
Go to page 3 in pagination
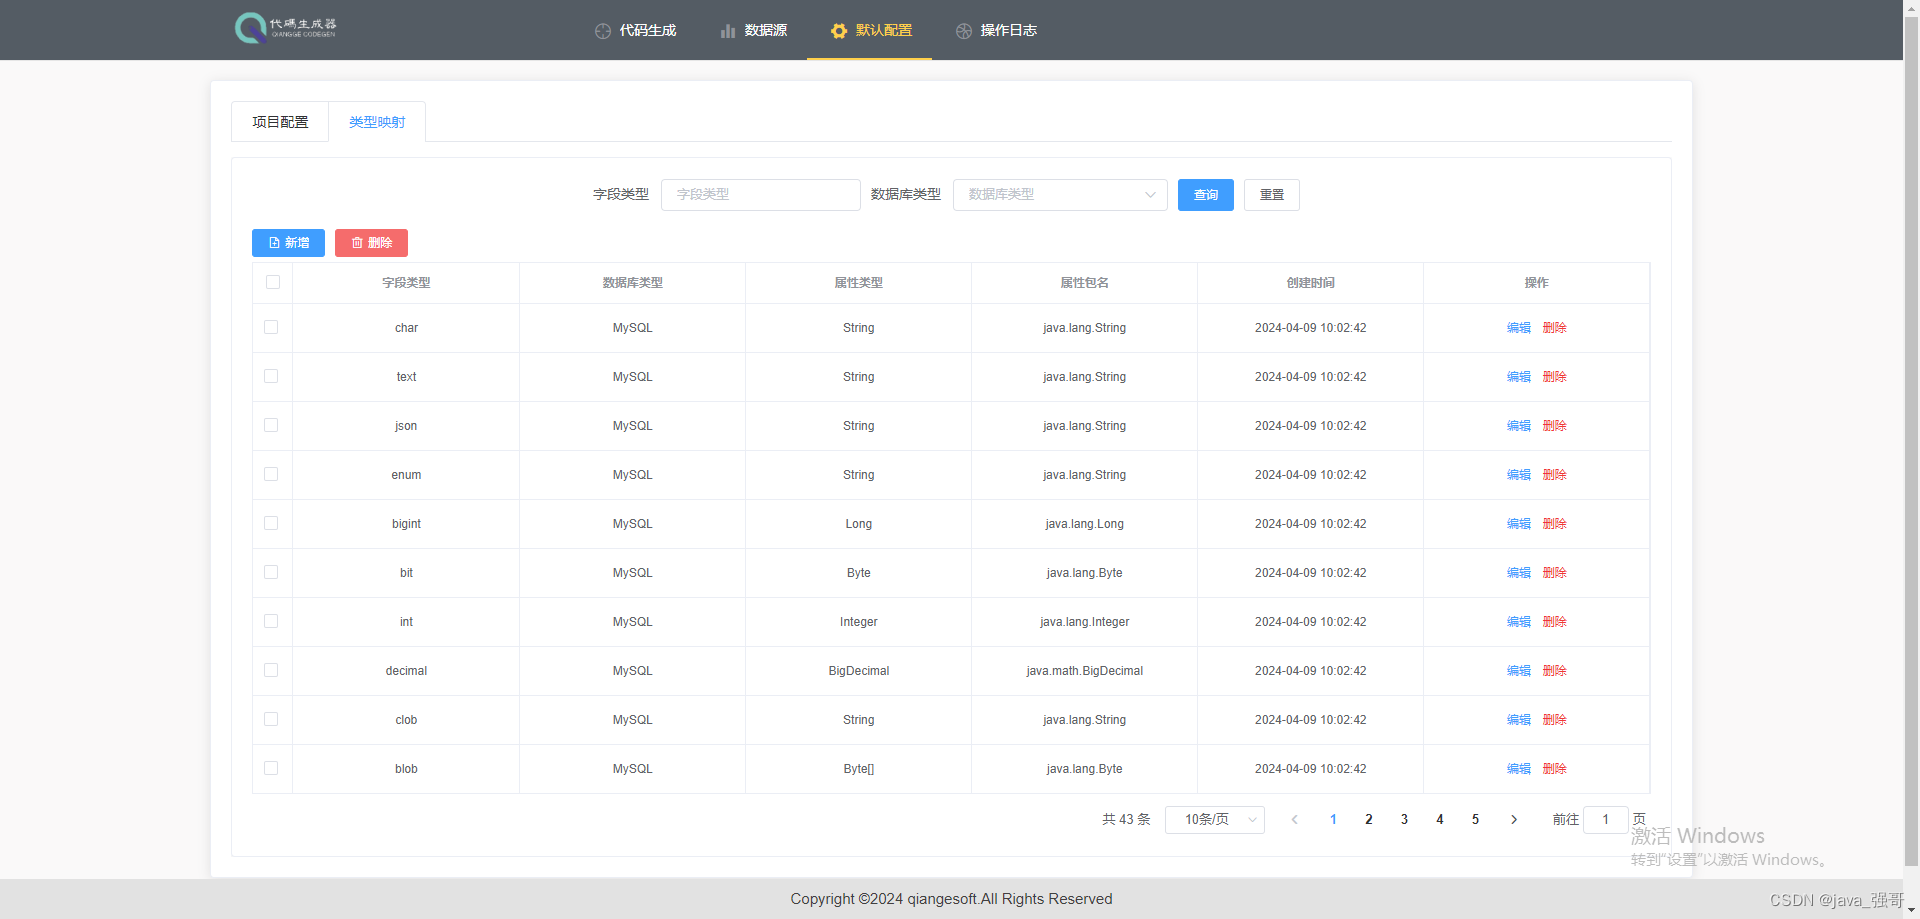[x=1404, y=820]
